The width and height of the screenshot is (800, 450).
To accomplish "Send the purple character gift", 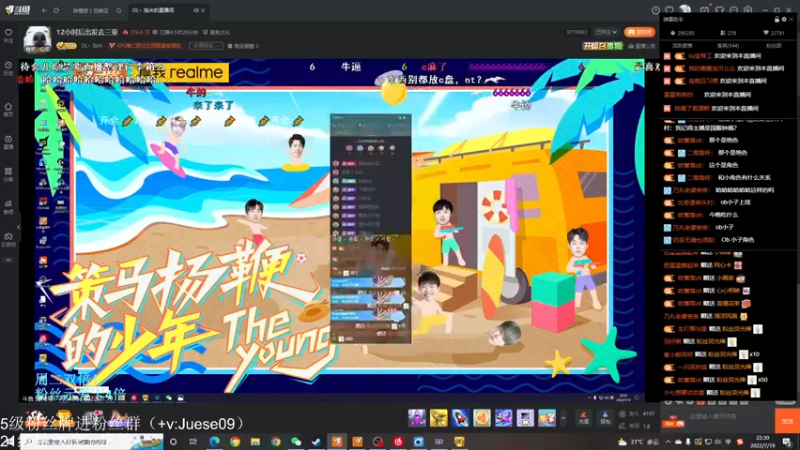I will click(x=417, y=418).
